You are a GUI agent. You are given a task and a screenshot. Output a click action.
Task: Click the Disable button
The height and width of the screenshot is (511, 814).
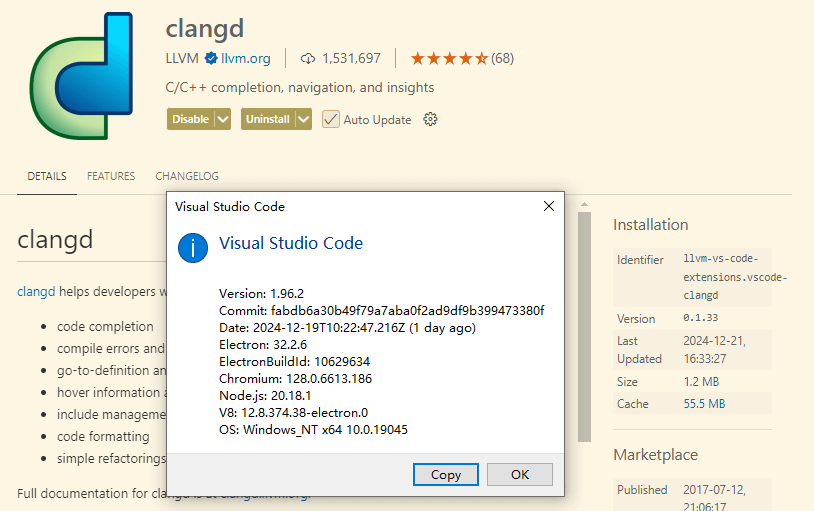191,119
